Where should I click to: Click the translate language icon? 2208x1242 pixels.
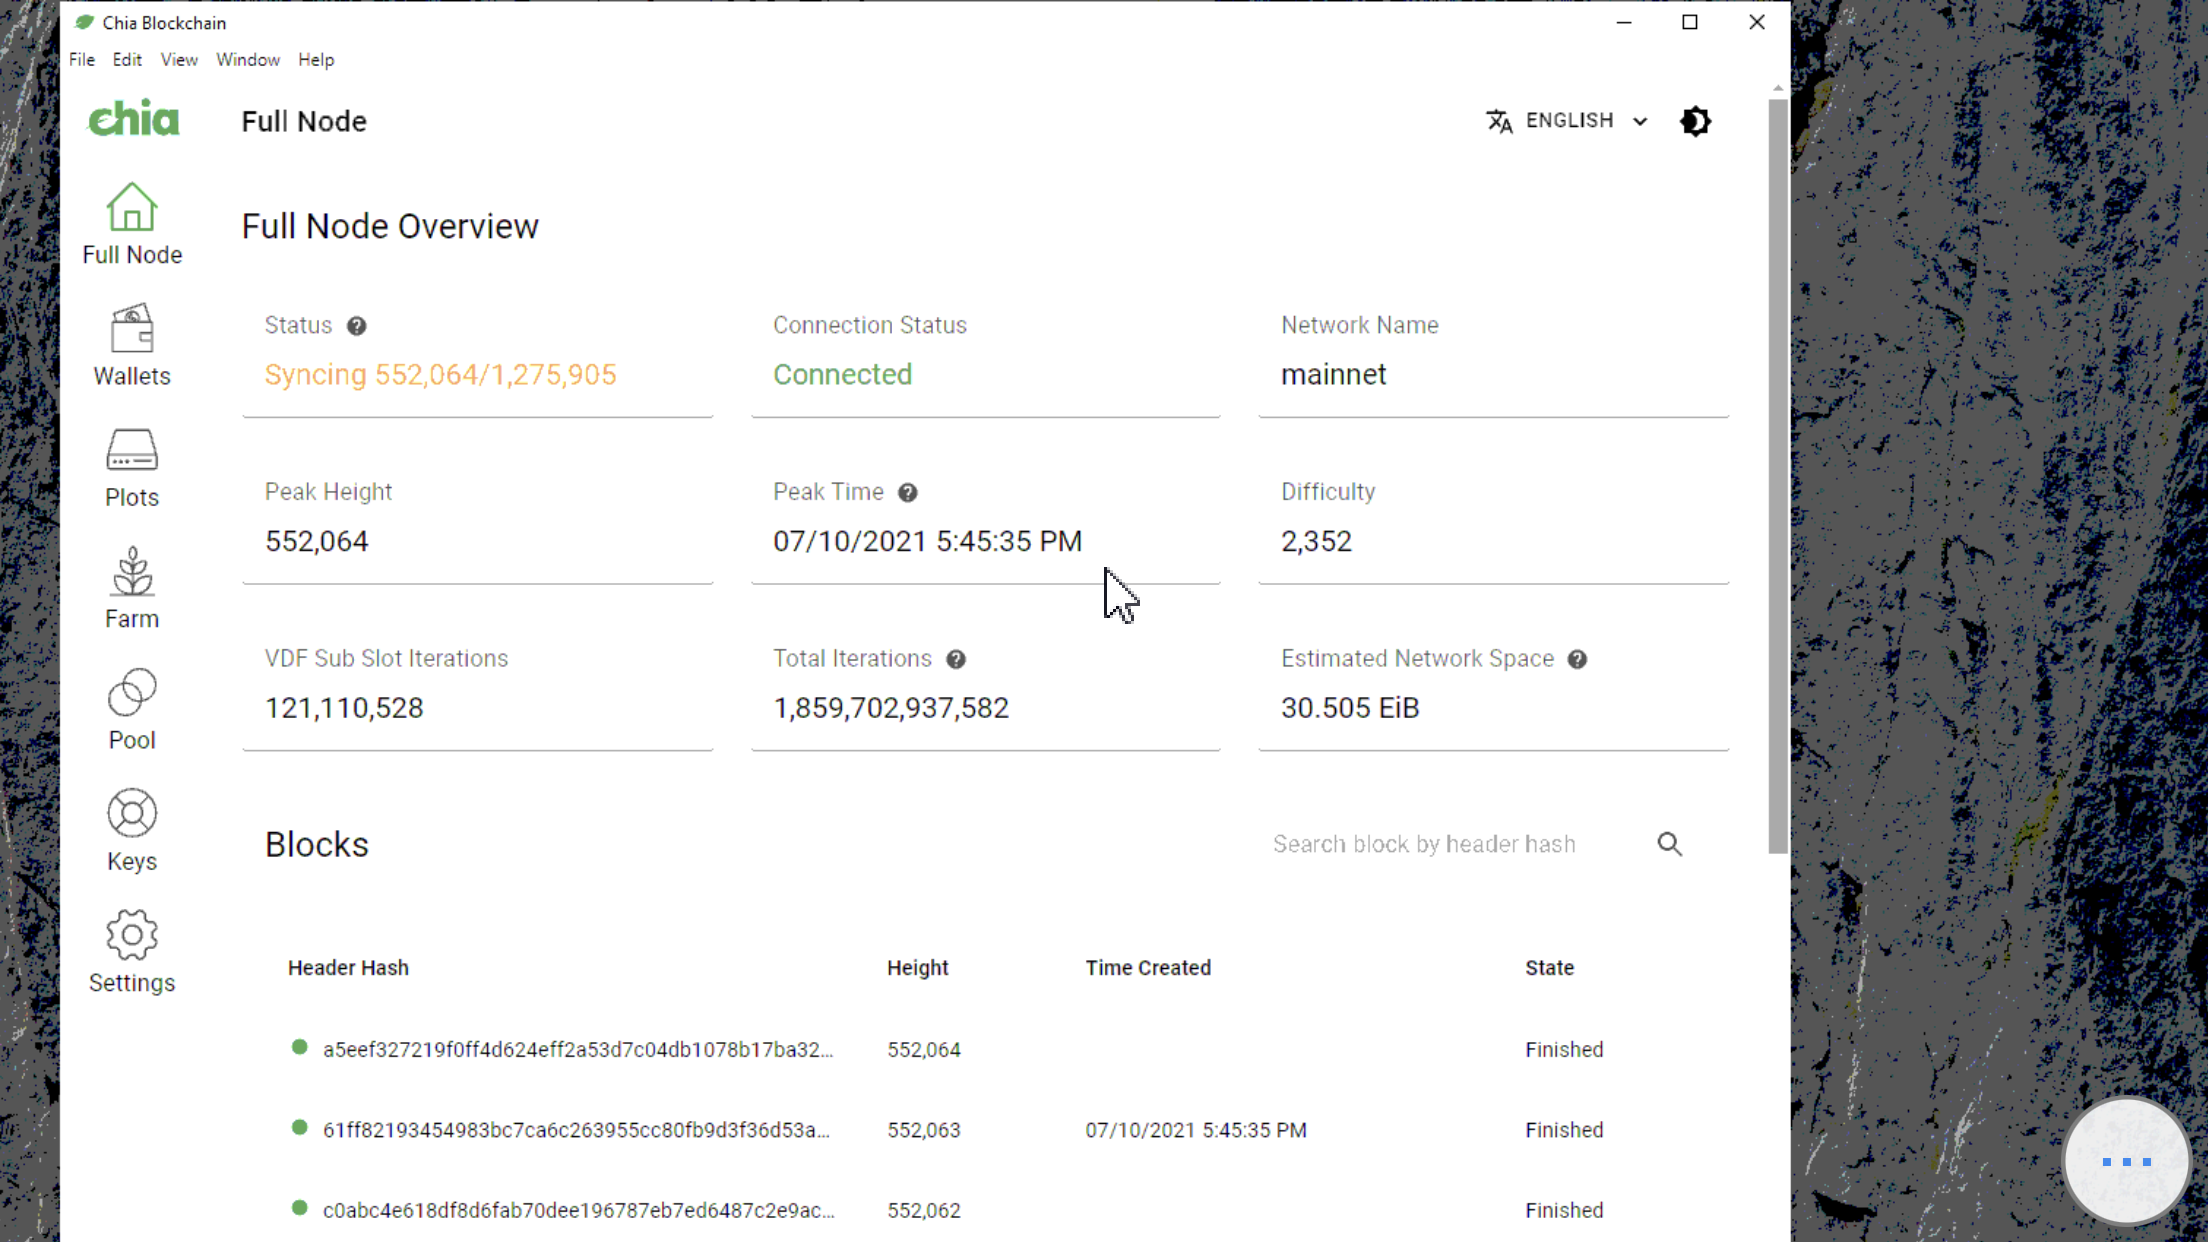[x=1499, y=121]
